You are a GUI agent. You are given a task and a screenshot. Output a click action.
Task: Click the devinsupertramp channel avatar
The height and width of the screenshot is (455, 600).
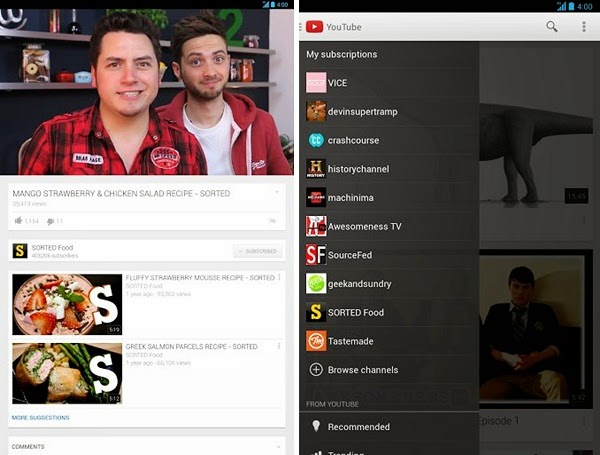point(316,111)
